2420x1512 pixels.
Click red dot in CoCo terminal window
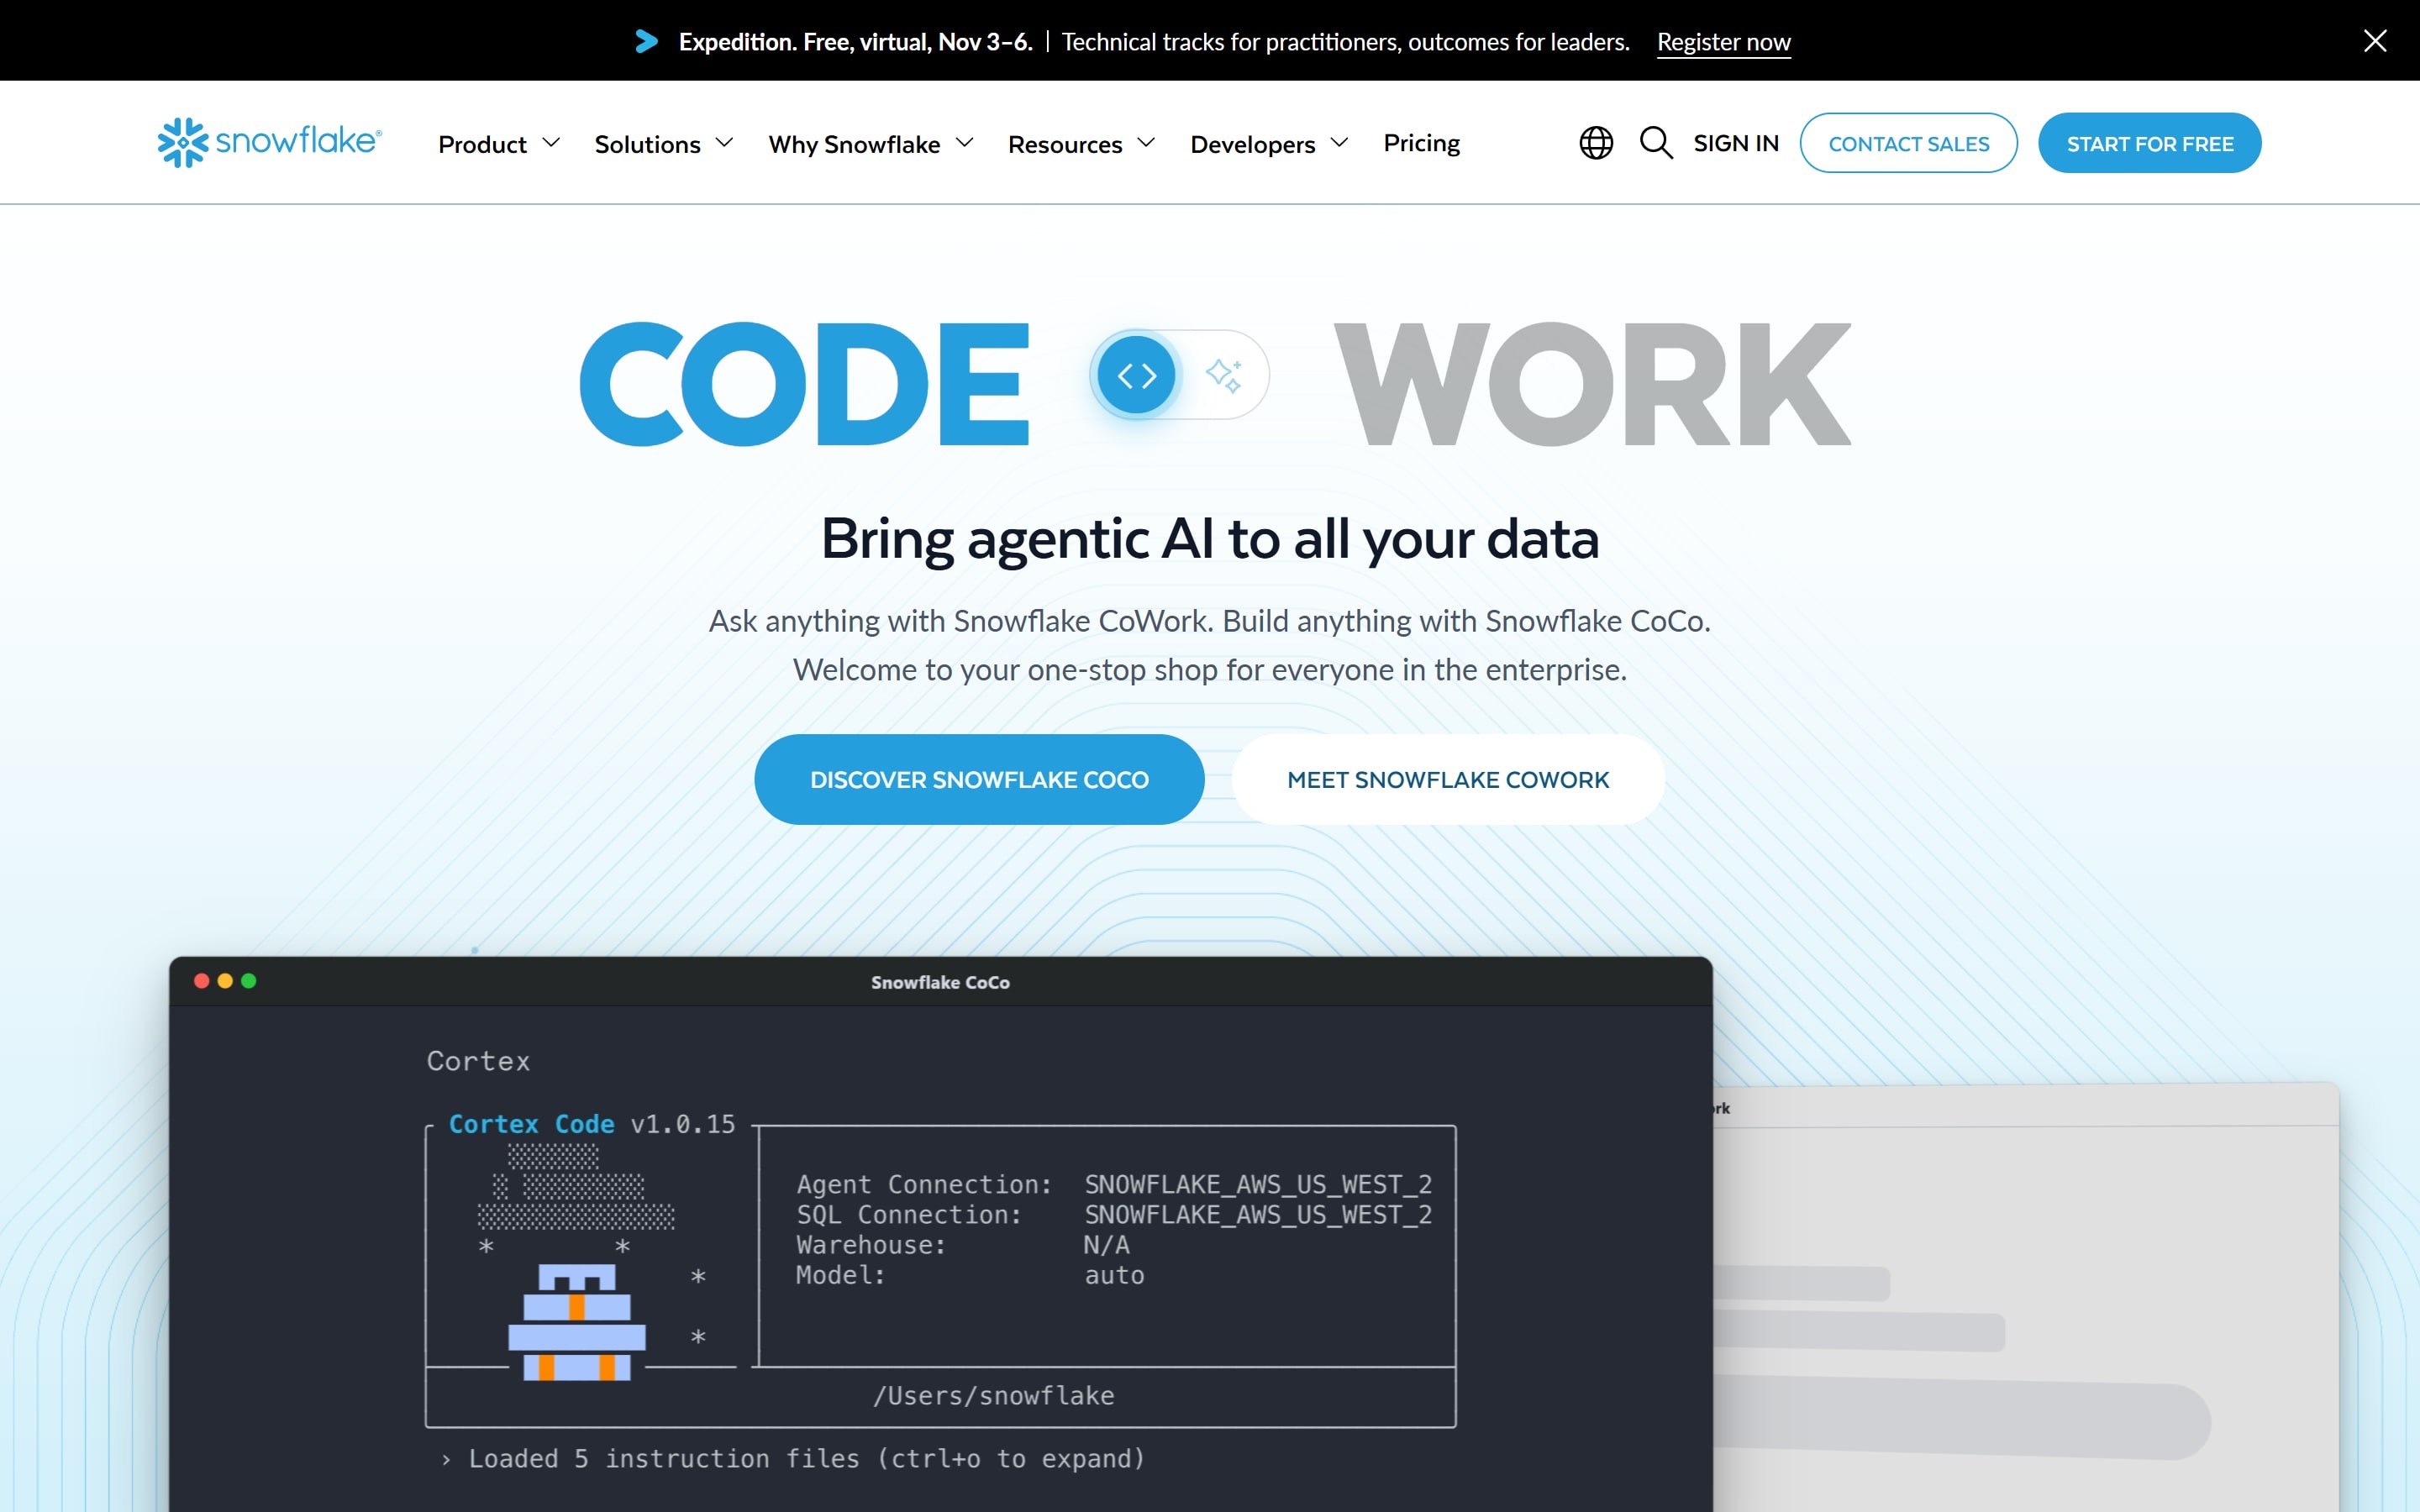pyautogui.click(x=201, y=981)
